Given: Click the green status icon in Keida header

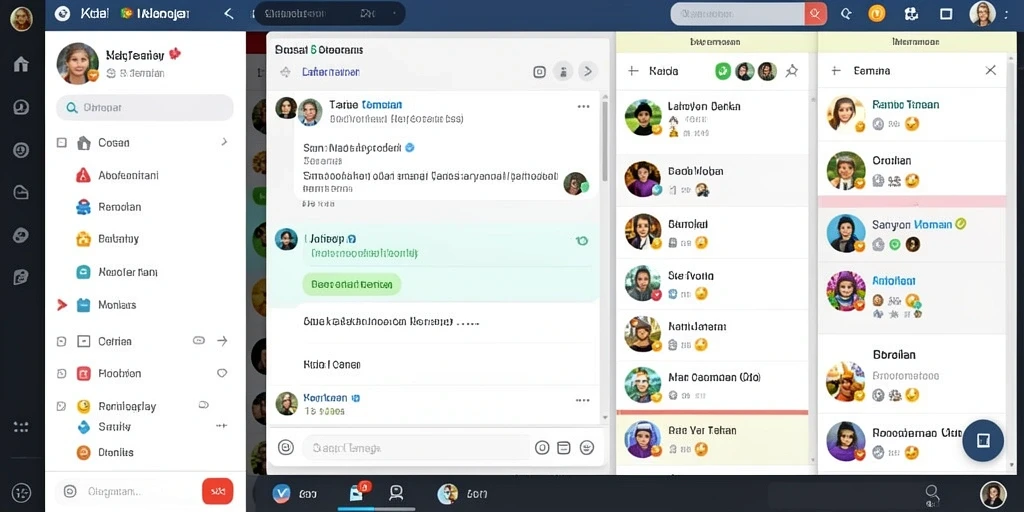Looking at the screenshot, I should [x=723, y=71].
